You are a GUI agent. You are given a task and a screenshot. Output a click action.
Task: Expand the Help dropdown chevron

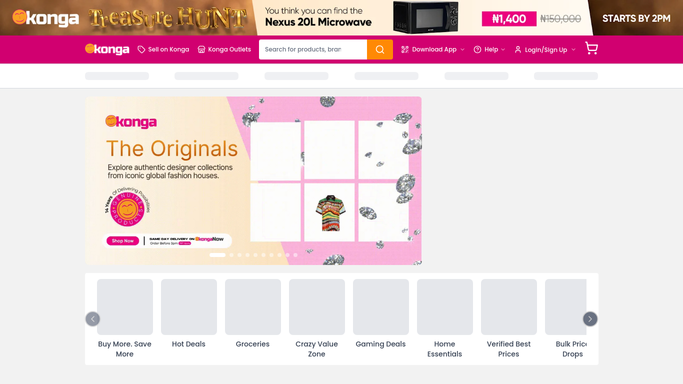503,50
